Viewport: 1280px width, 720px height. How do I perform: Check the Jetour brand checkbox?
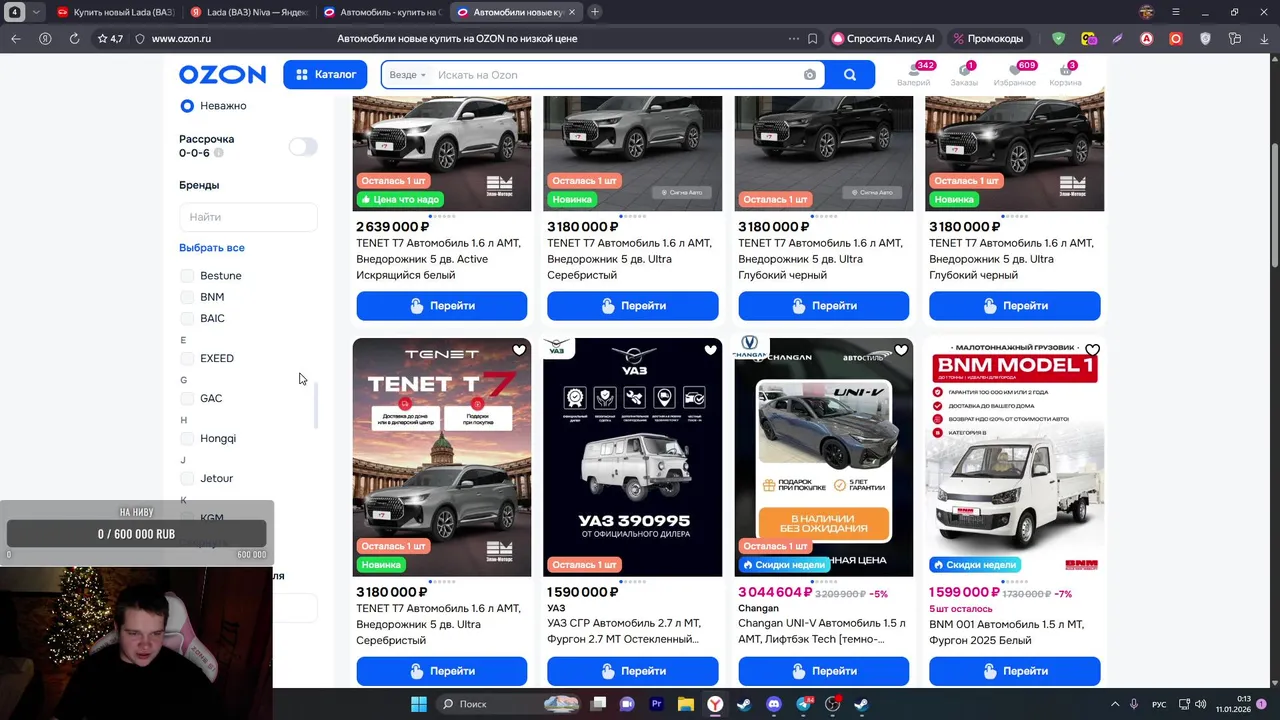(187, 478)
